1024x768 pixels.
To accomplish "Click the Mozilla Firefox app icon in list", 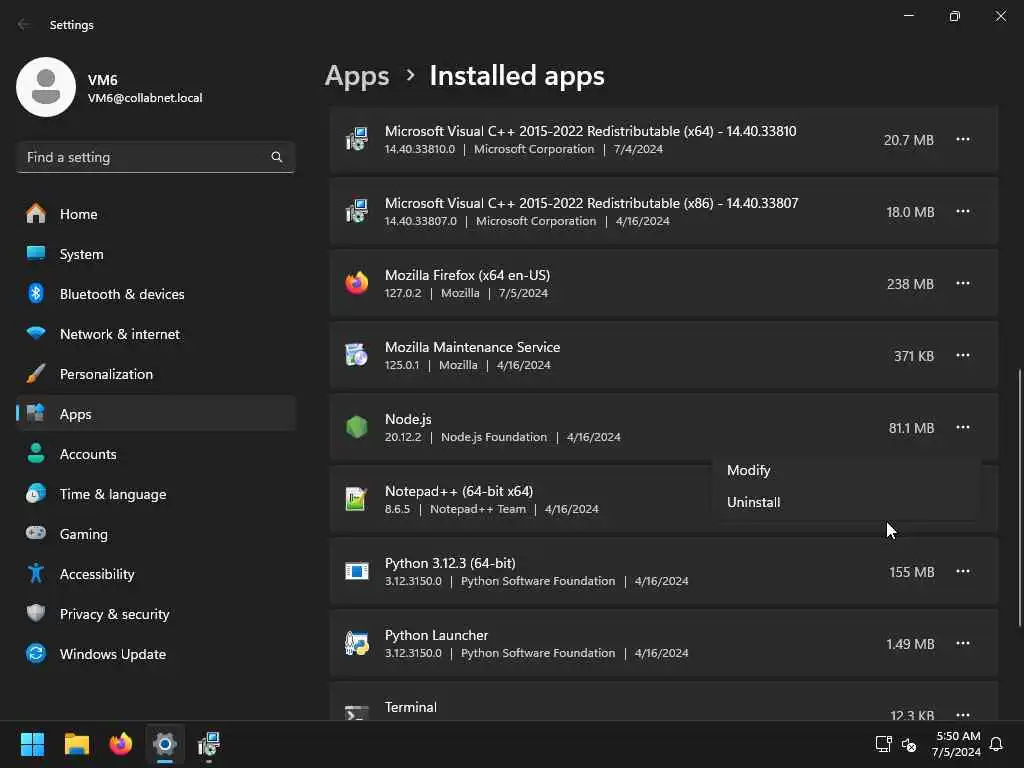I will pos(356,284).
